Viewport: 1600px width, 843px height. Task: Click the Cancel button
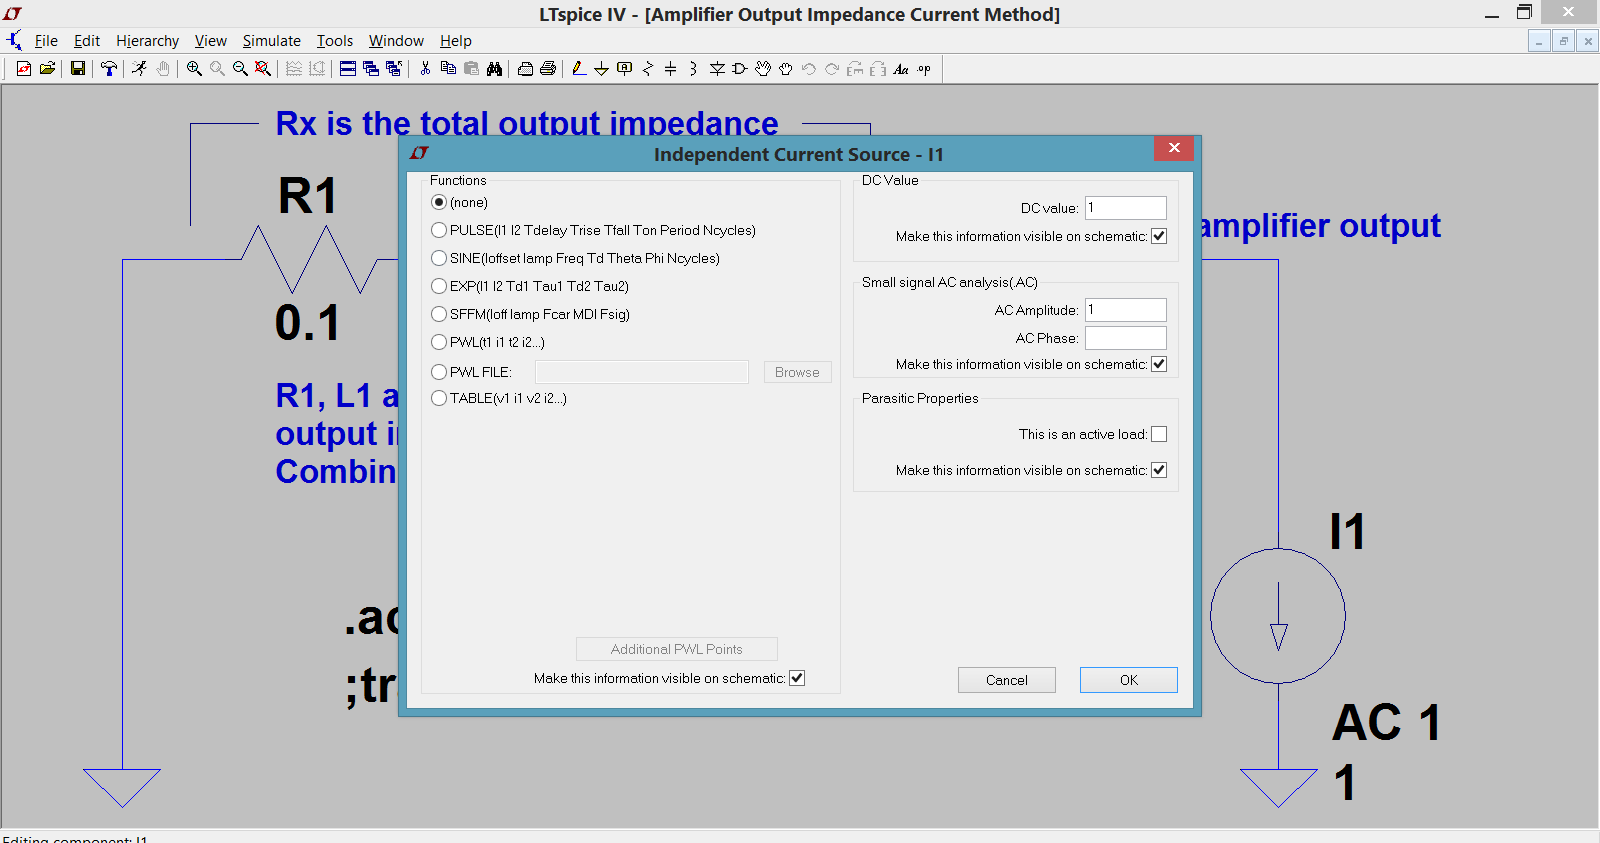click(1006, 680)
